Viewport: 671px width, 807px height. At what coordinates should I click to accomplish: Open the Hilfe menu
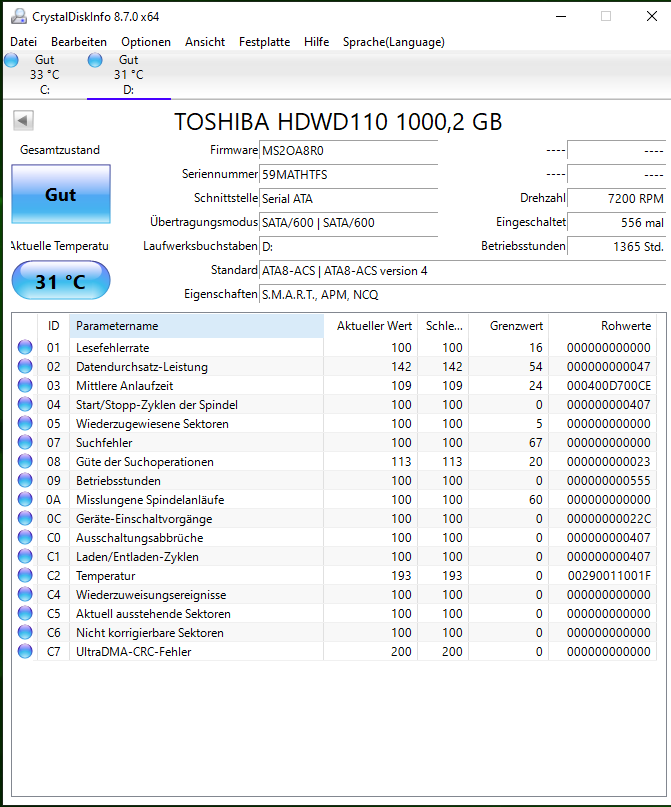click(316, 42)
